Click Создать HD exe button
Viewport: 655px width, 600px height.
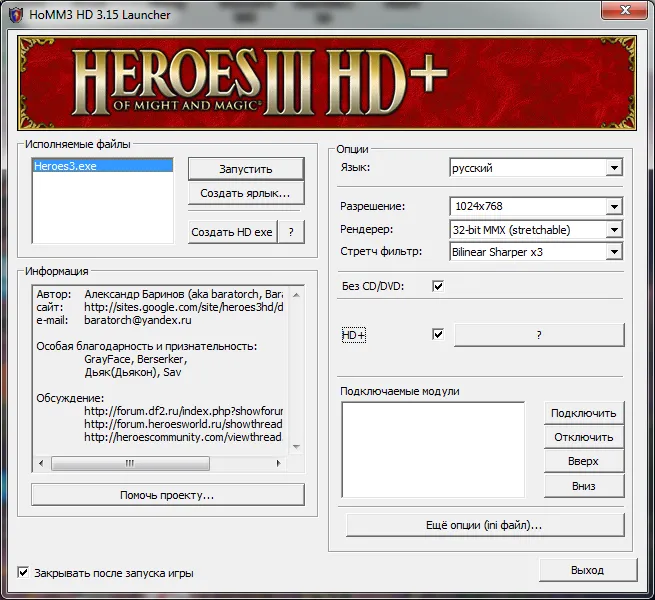(231, 231)
